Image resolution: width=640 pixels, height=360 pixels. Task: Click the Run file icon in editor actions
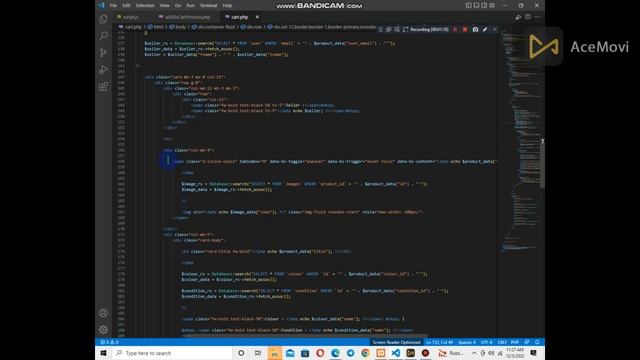(x=518, y=17)
